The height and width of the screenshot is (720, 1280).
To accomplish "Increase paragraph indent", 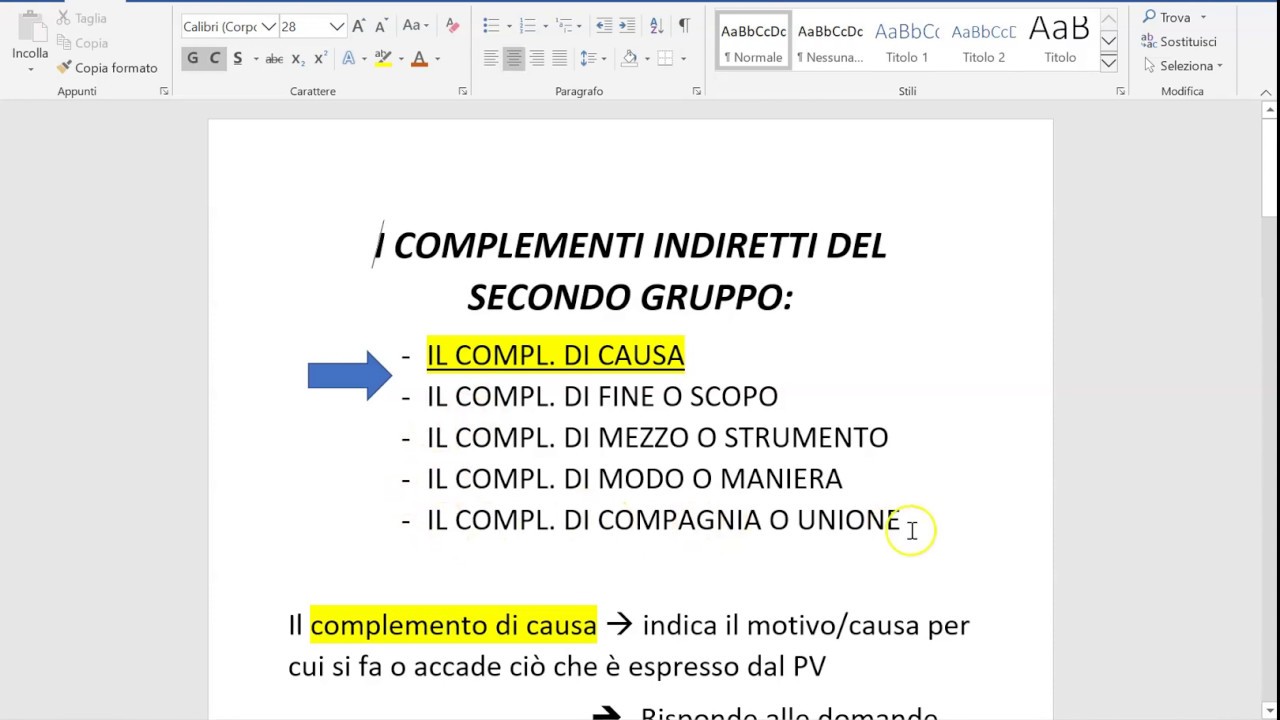I will pos(627,26).
